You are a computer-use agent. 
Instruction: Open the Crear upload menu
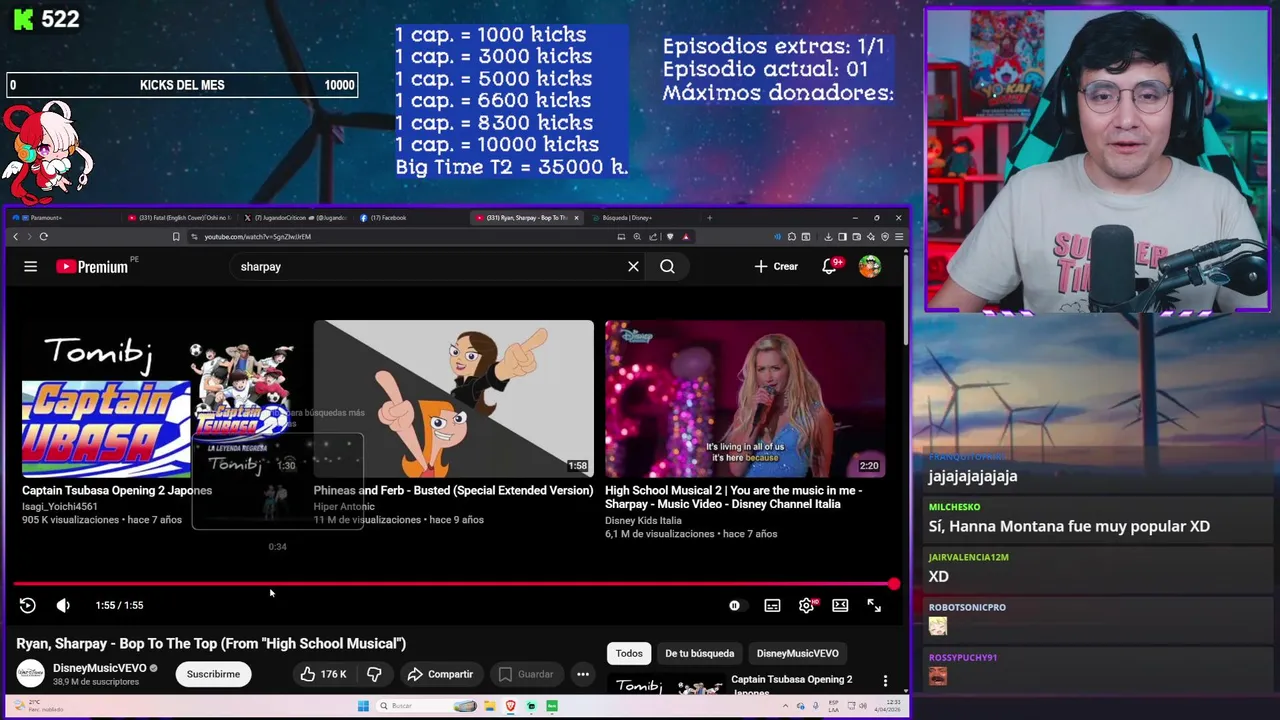click(776, 267)
